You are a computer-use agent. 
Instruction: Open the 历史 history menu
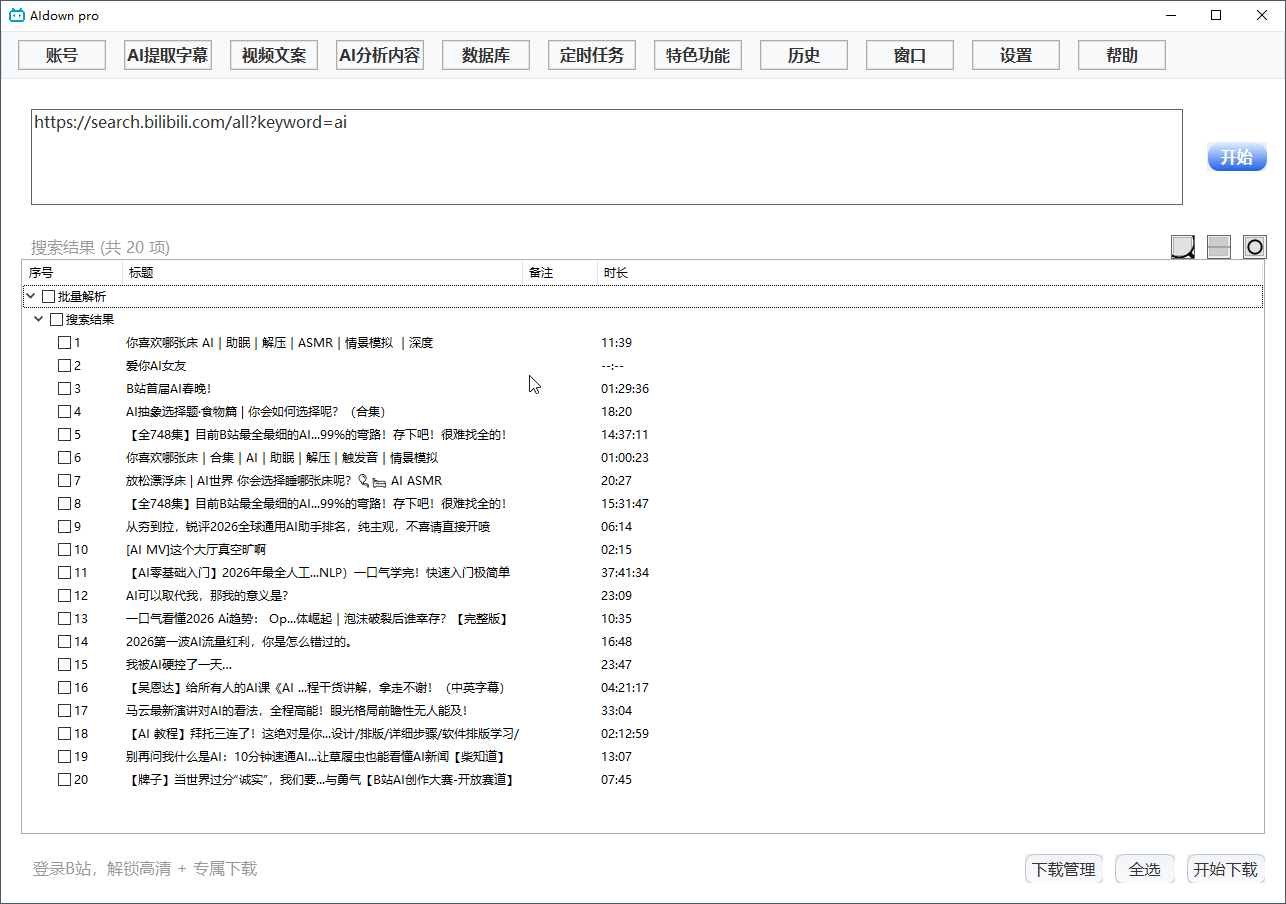803,55
